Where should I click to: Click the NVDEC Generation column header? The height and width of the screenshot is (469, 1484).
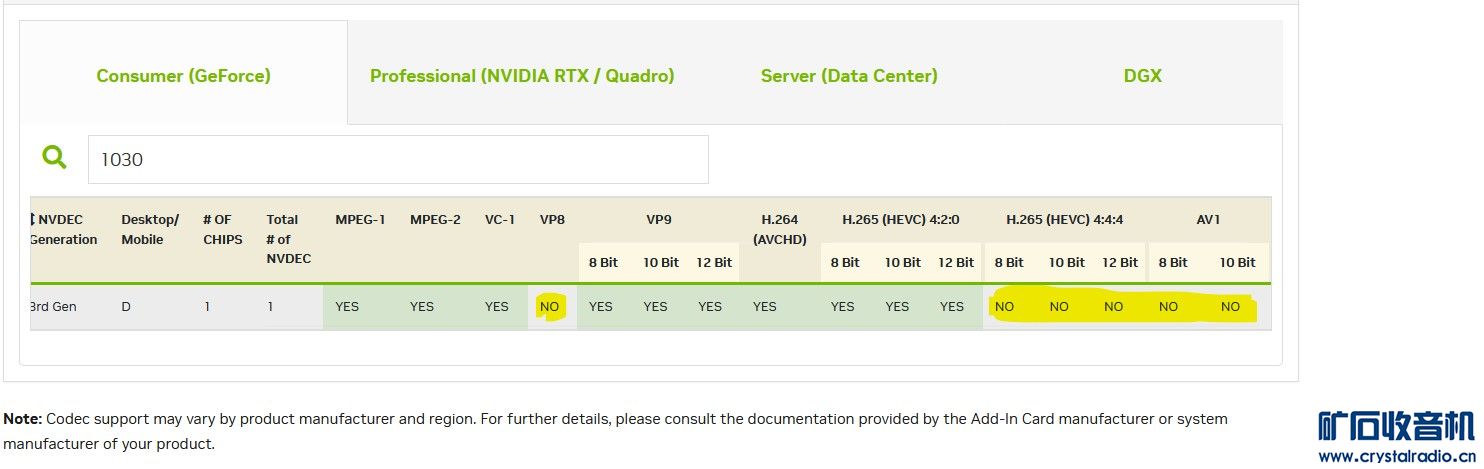click(64, 229)
